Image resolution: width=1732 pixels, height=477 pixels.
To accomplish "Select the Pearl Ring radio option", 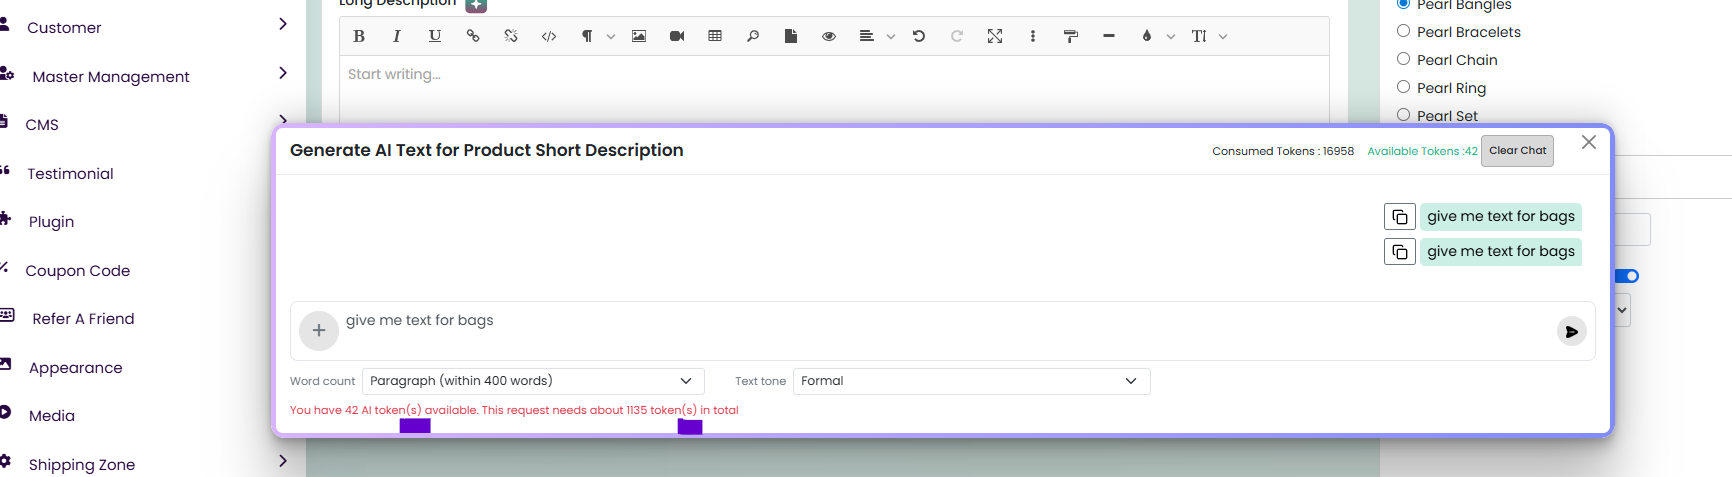I will click(1404, 87).
